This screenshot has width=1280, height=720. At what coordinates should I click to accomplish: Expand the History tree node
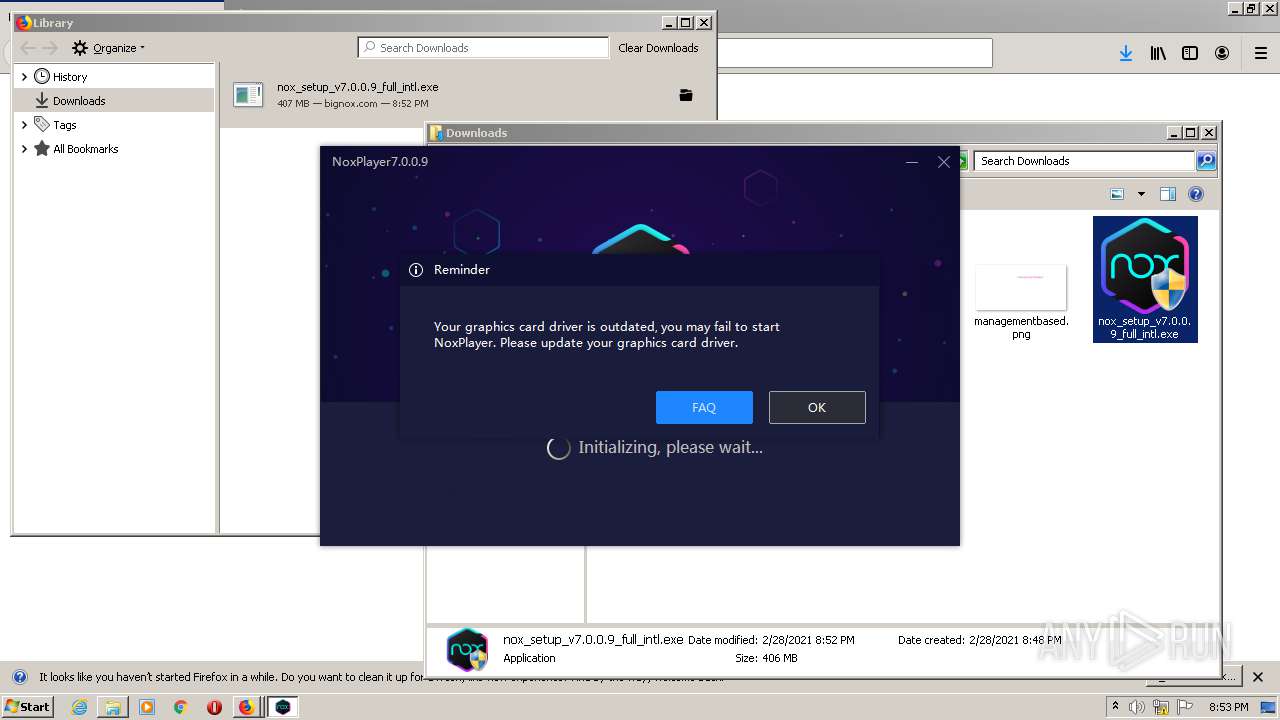pyautogui.click(x=24, y=77)
